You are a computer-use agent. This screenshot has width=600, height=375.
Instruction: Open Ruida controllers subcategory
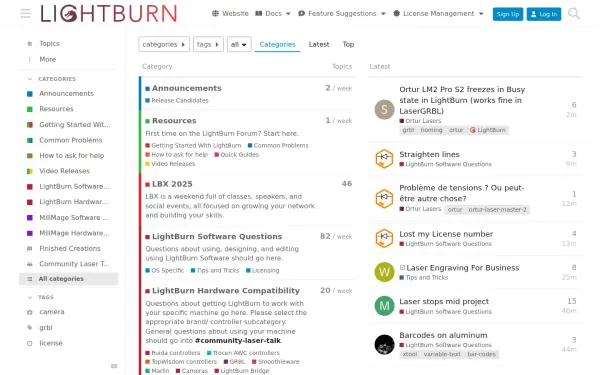pos(176,353)
